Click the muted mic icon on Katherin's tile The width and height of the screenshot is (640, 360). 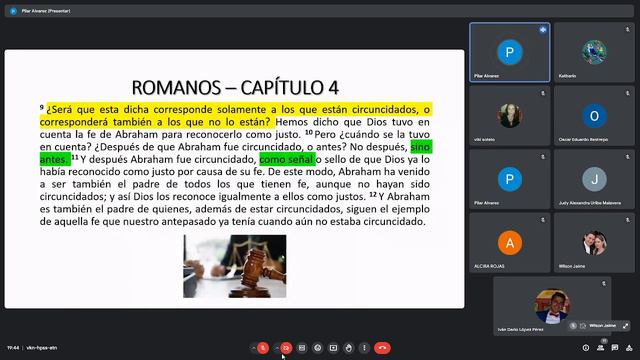point(627,29)
